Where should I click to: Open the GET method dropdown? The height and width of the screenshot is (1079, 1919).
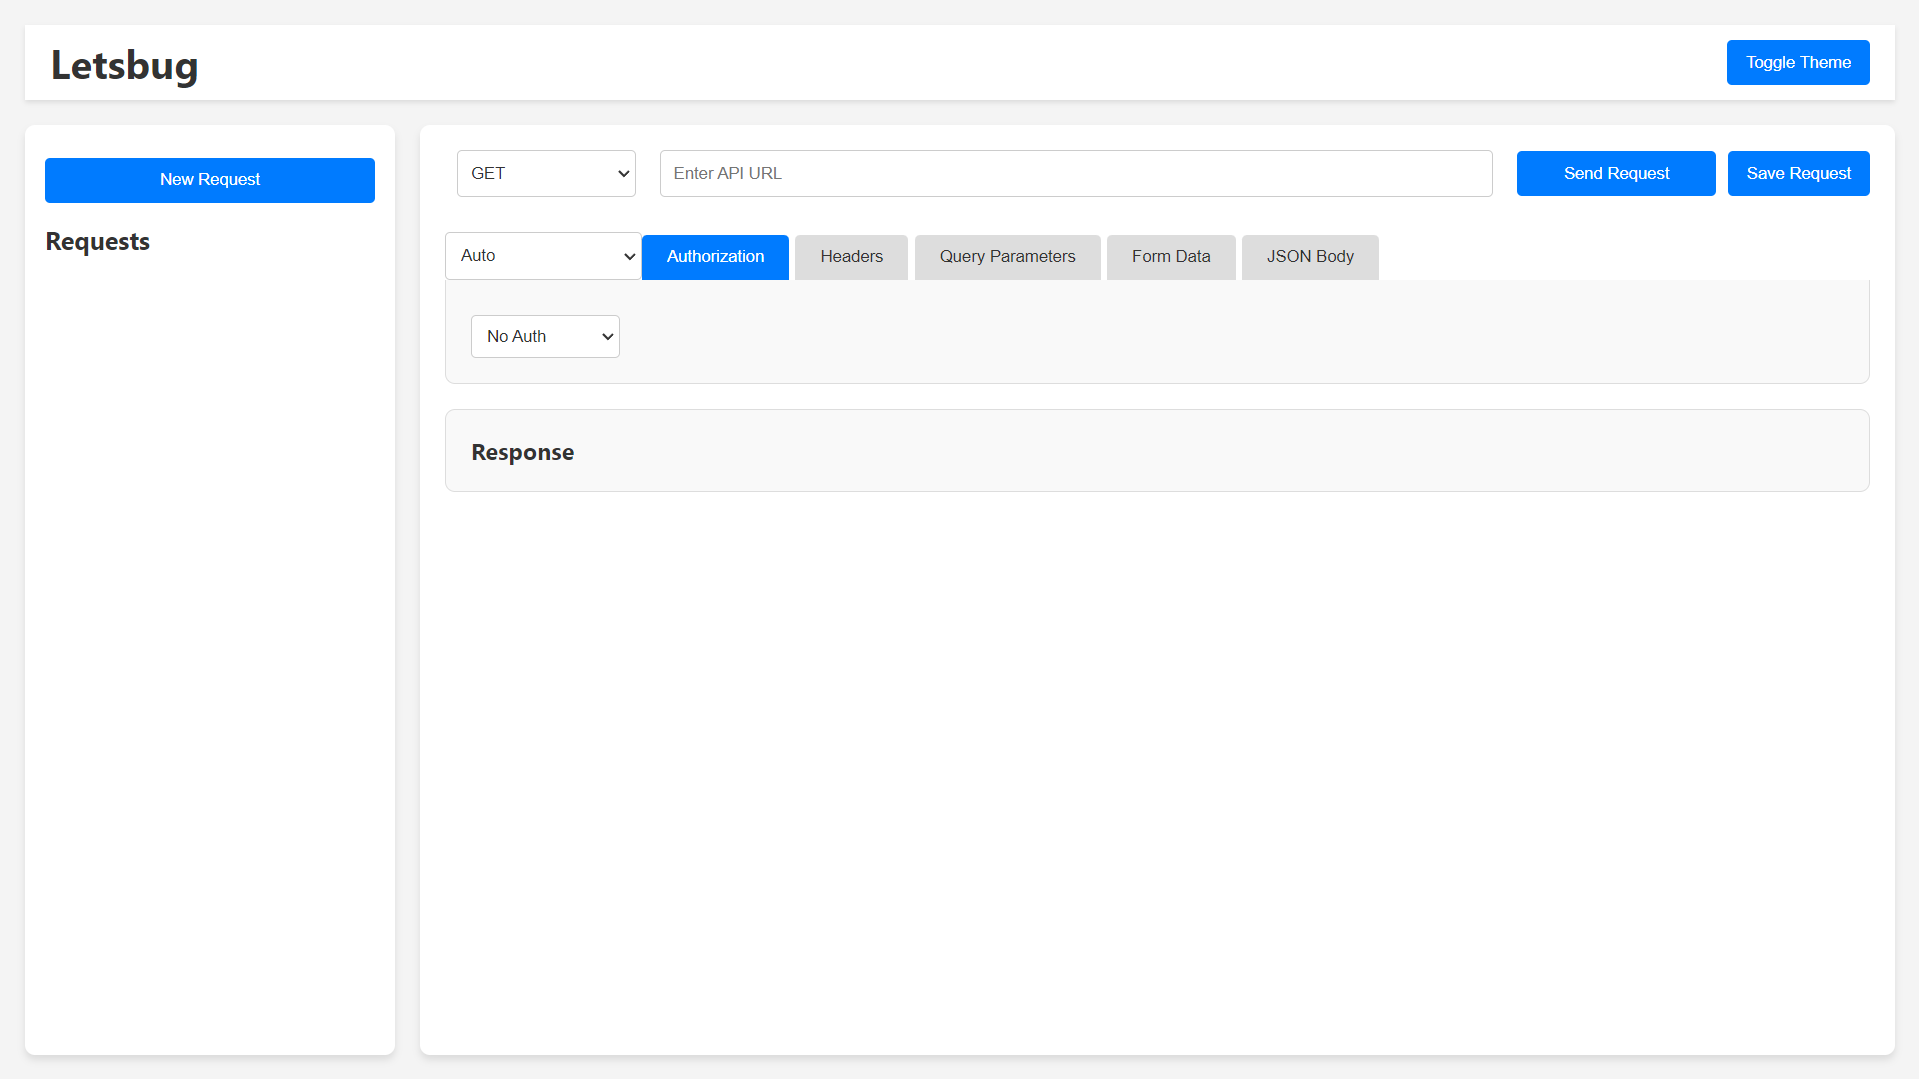click(x=545, y=174)
